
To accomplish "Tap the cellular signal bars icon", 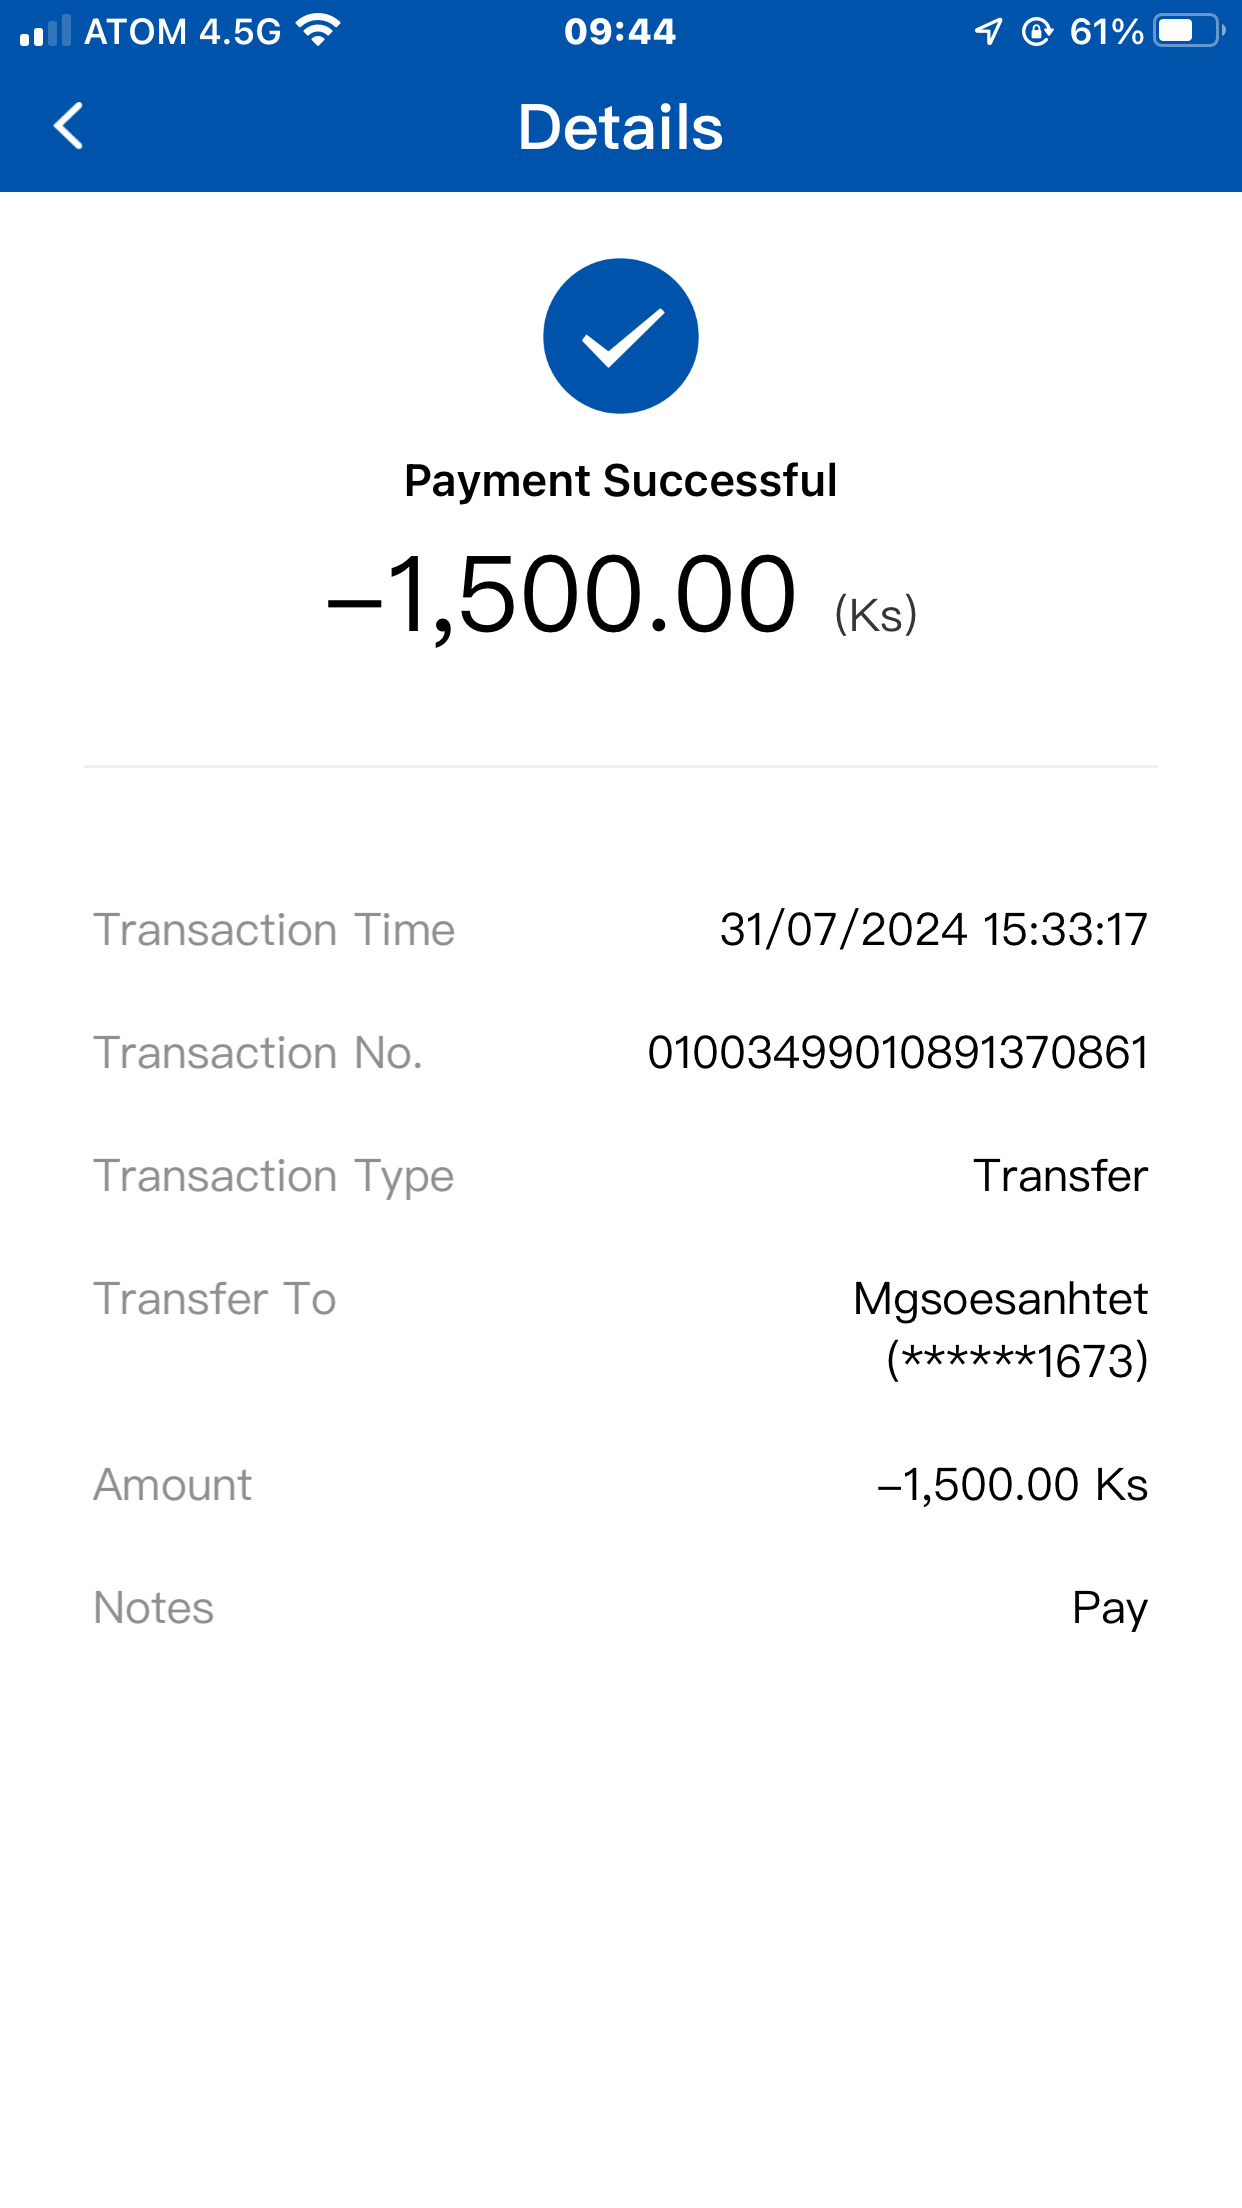I will point(45,31).
